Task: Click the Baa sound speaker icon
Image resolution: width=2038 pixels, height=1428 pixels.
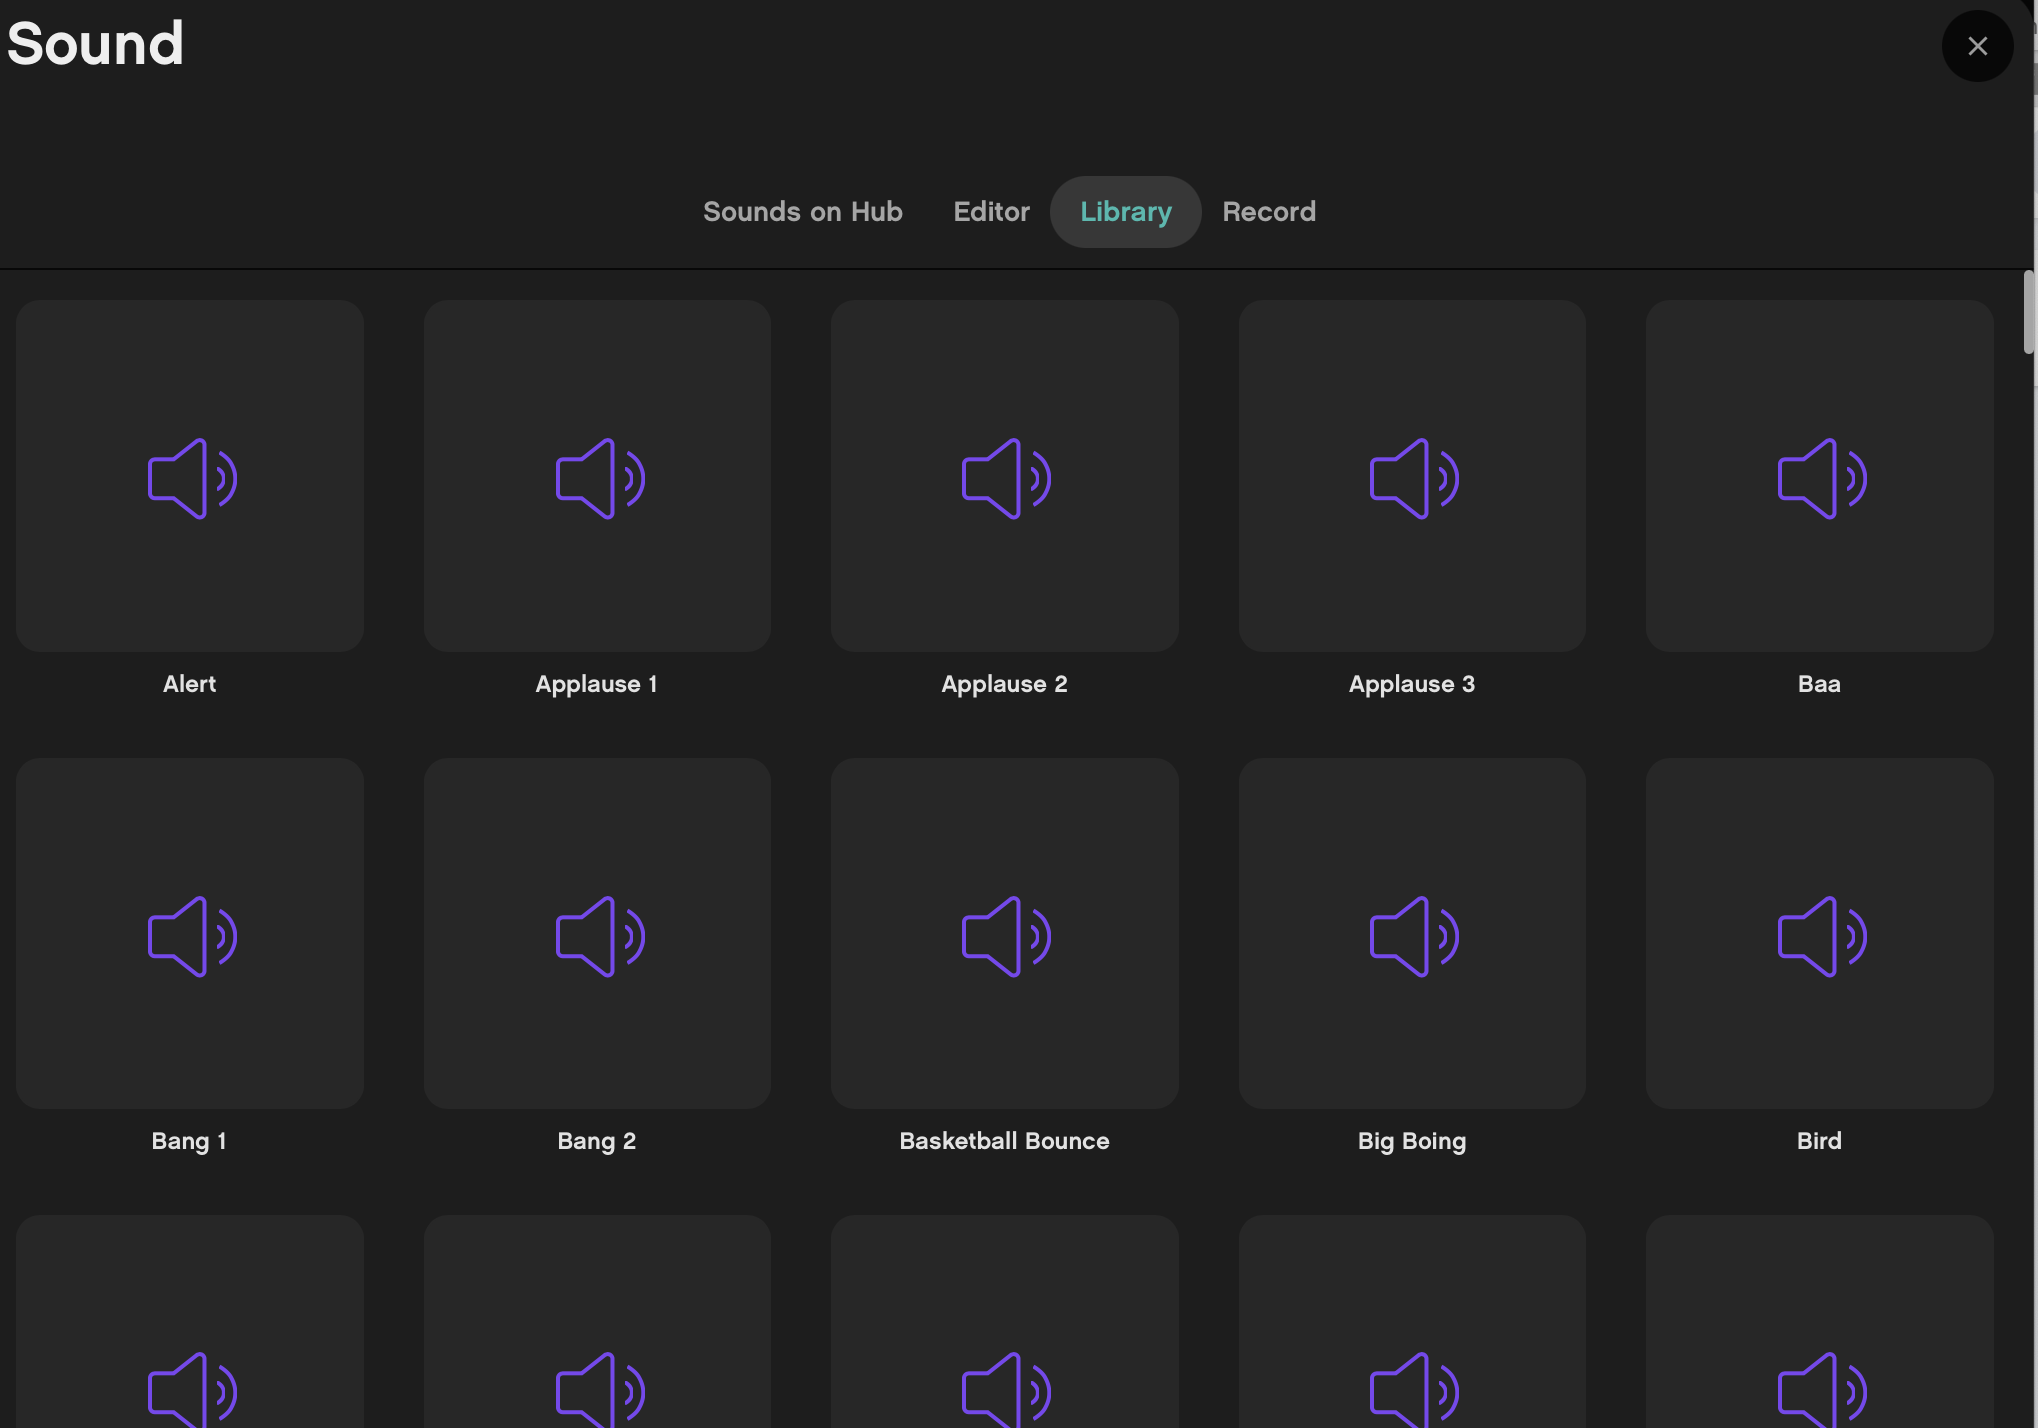Action: tap(1821, 478)
